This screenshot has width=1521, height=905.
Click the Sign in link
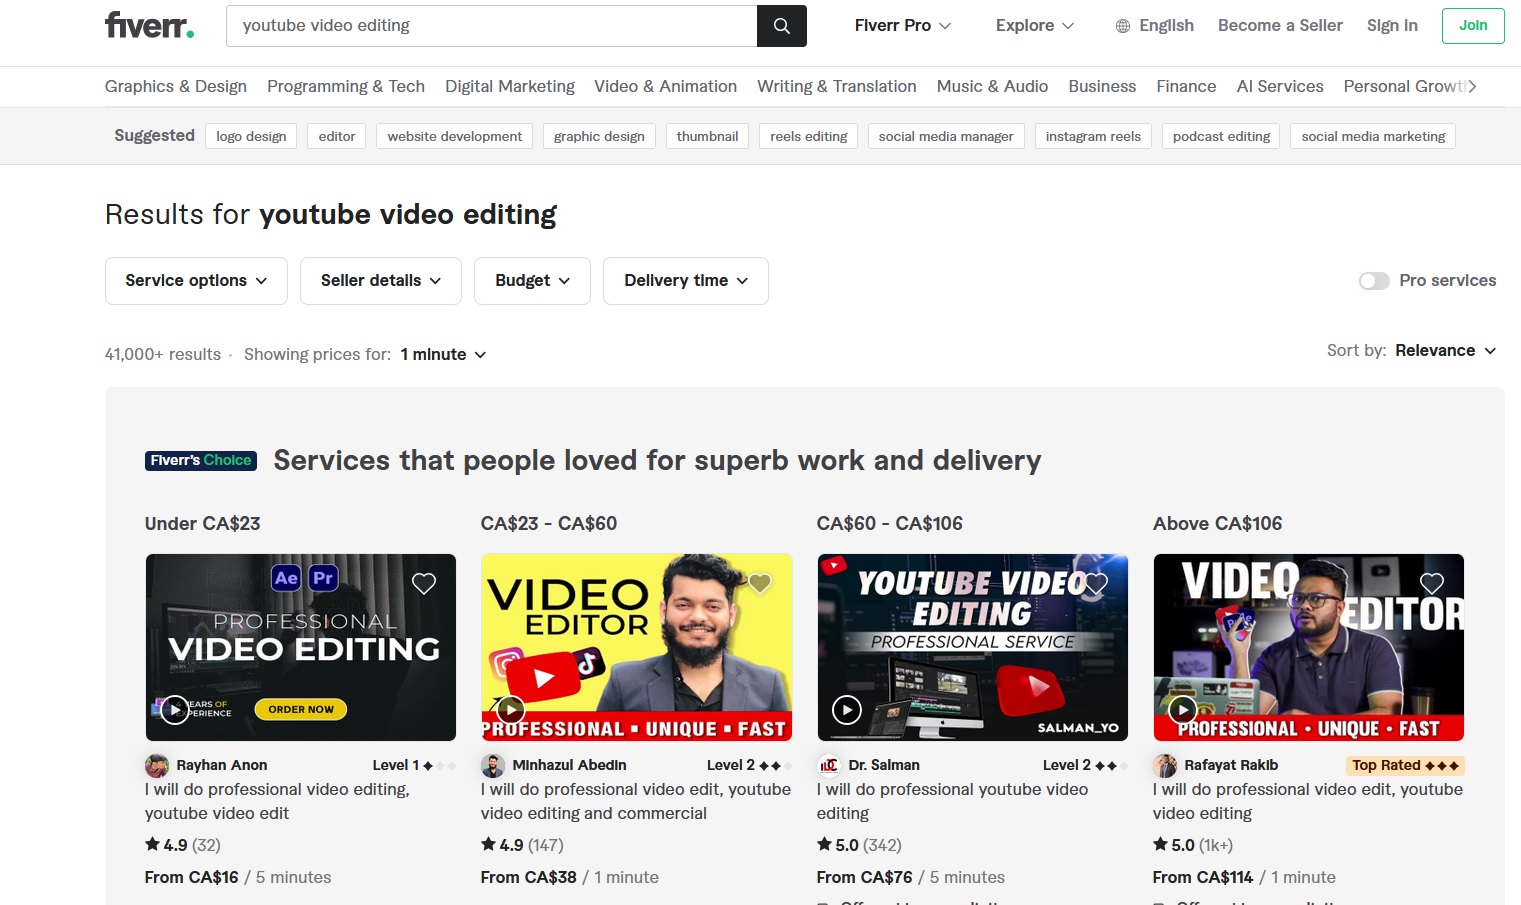(1392, 26)
